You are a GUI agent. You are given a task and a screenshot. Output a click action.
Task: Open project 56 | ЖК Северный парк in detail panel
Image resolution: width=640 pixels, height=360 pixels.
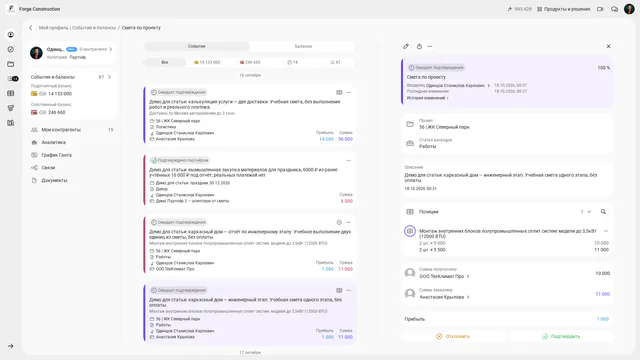pos(444,127)
